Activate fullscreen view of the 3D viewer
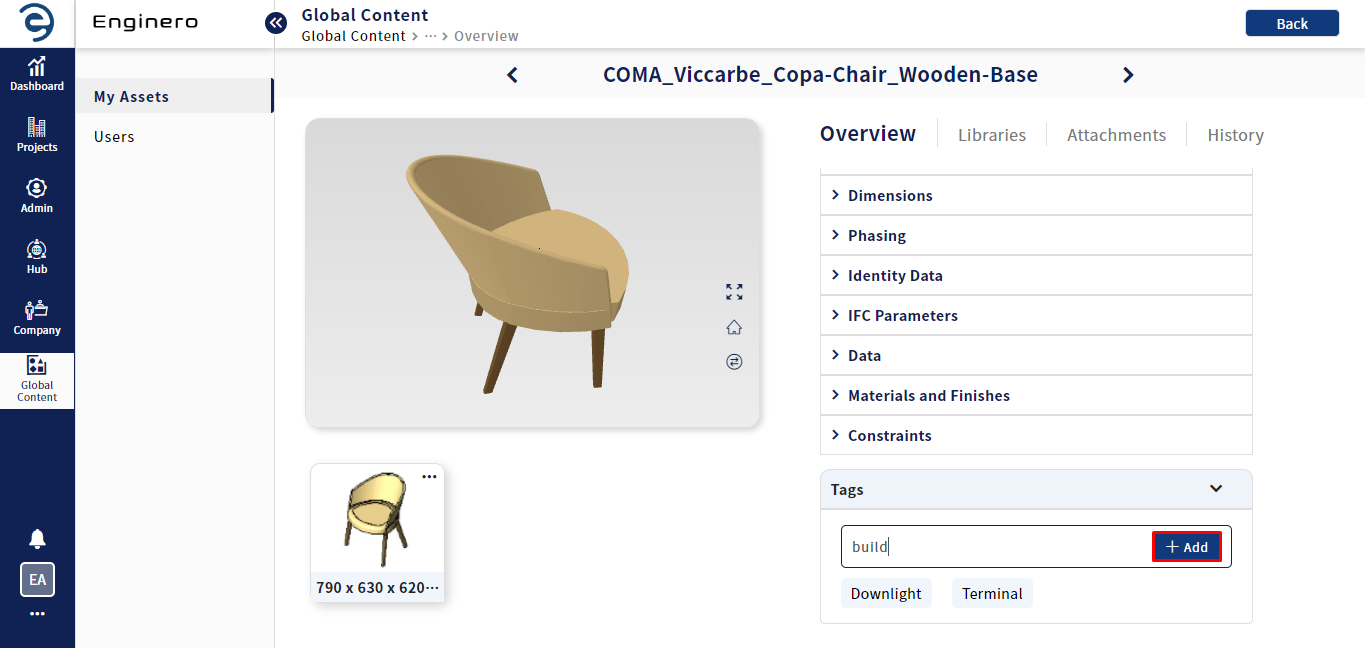 [734, 292]
